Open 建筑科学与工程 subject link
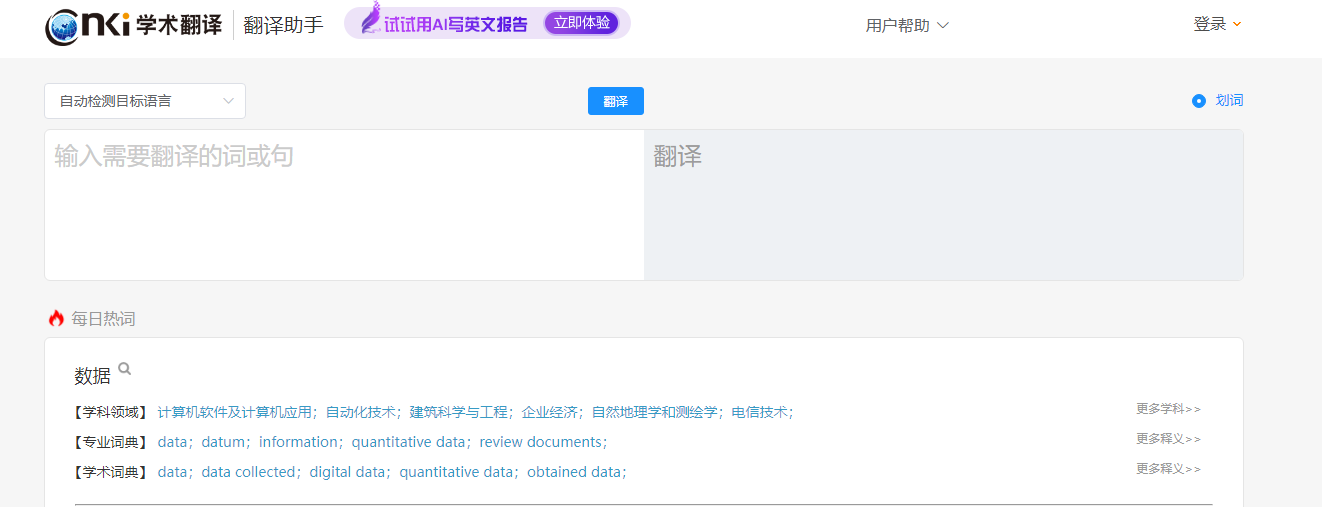 click(459, 412)
